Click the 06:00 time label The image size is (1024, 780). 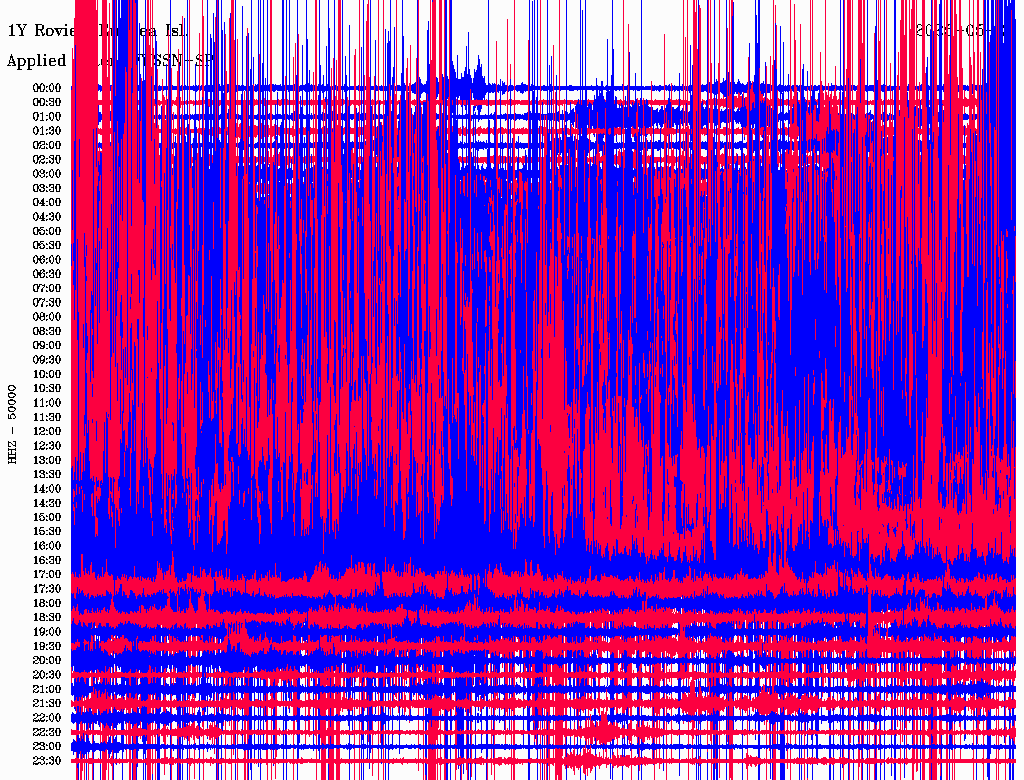(x=47, y=260)
